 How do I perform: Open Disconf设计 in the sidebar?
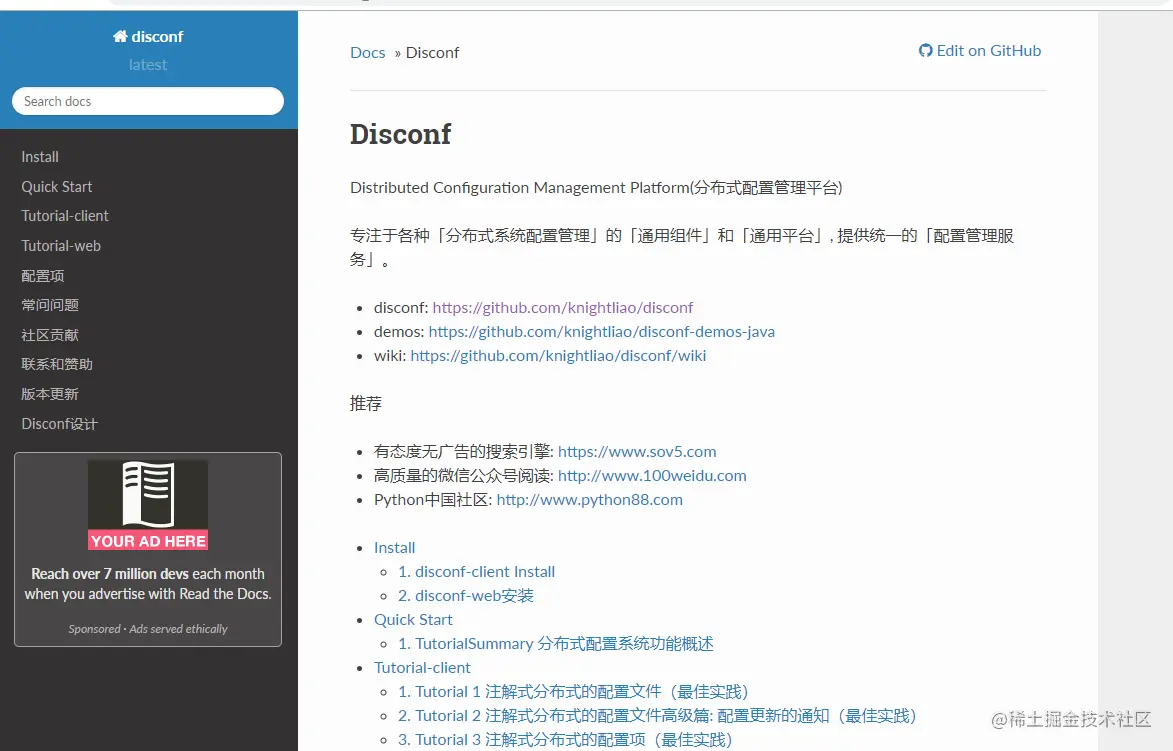tap(60, 424)
